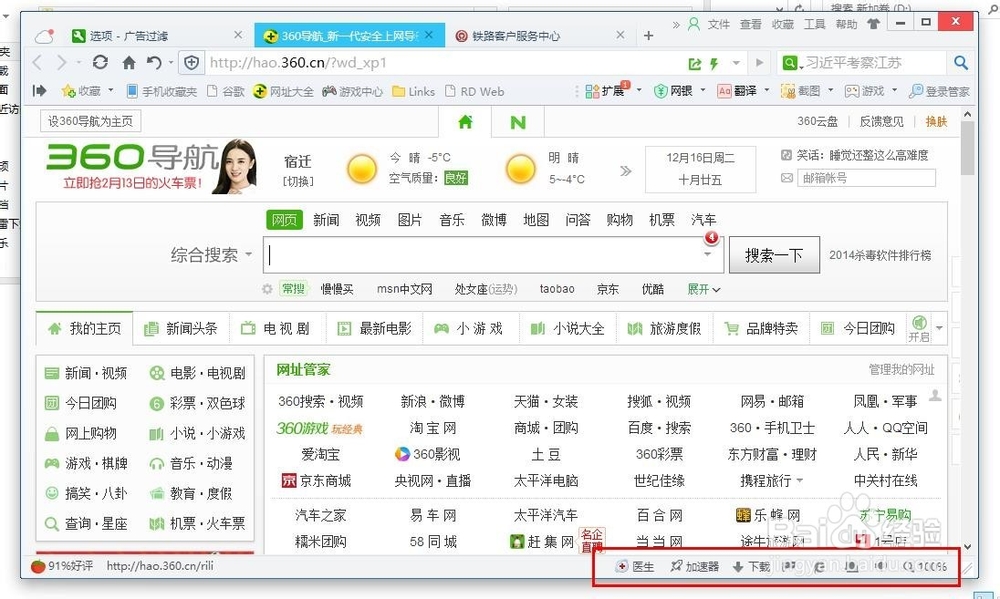Toggle the 开启 switch at tab row end
This screenshot has width=1000, height=599.
(919, 328)
